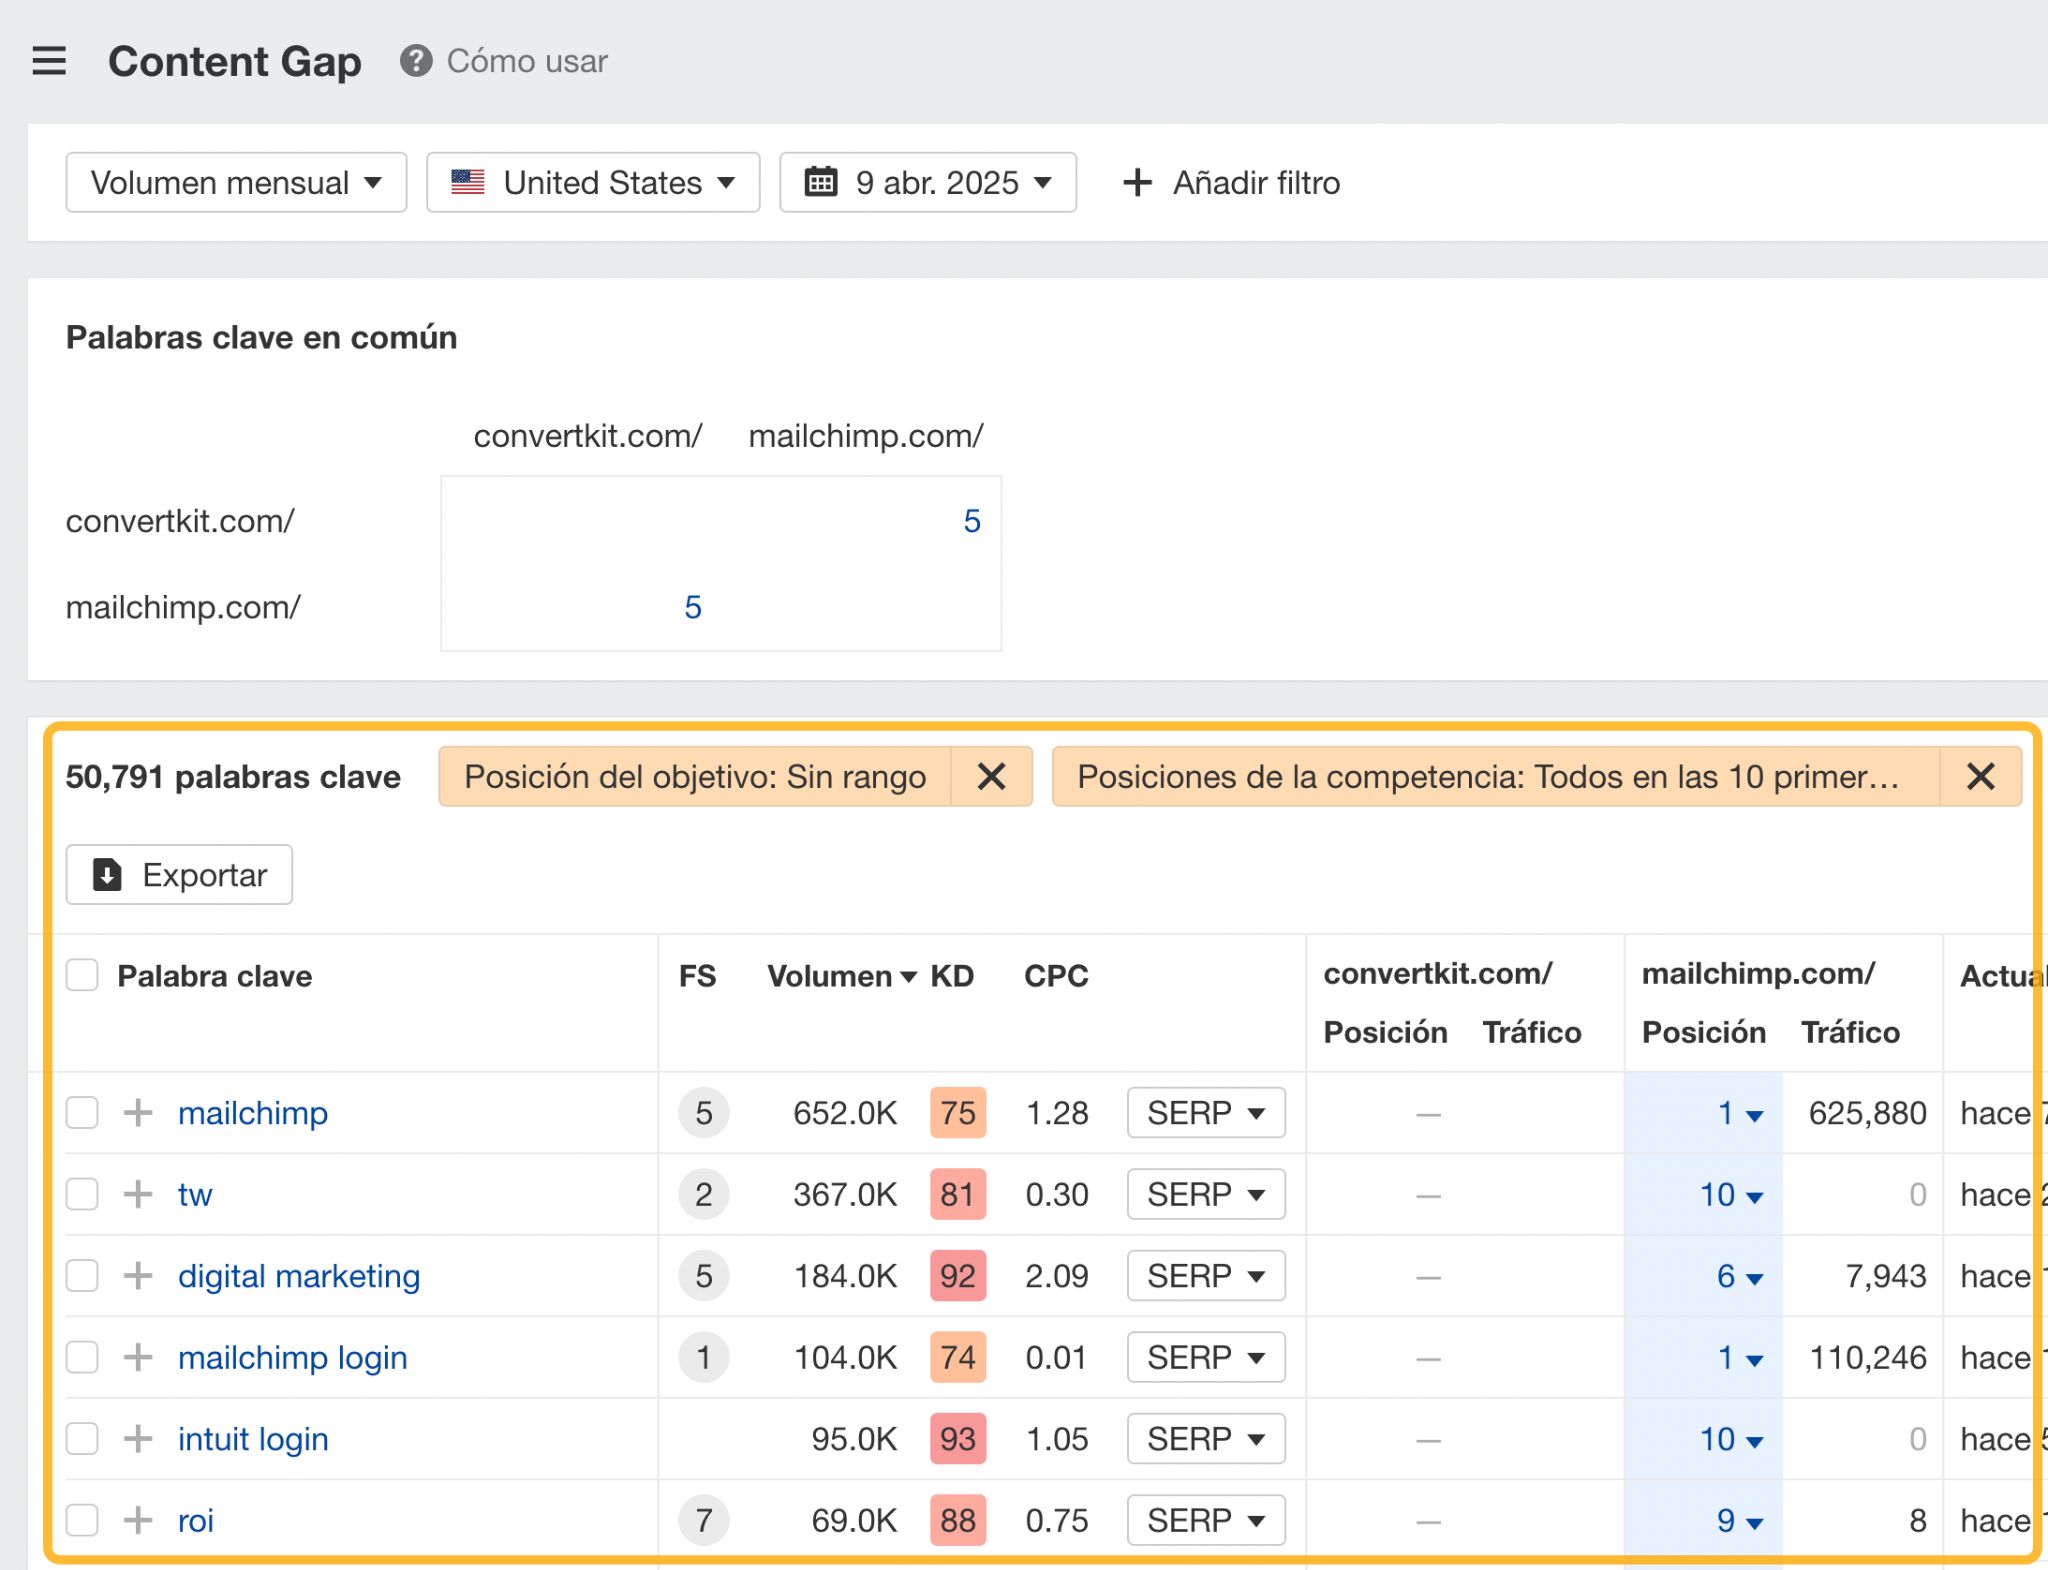Click the plus icon beside "Añadir filtro"

click(x=1138, y=182)
